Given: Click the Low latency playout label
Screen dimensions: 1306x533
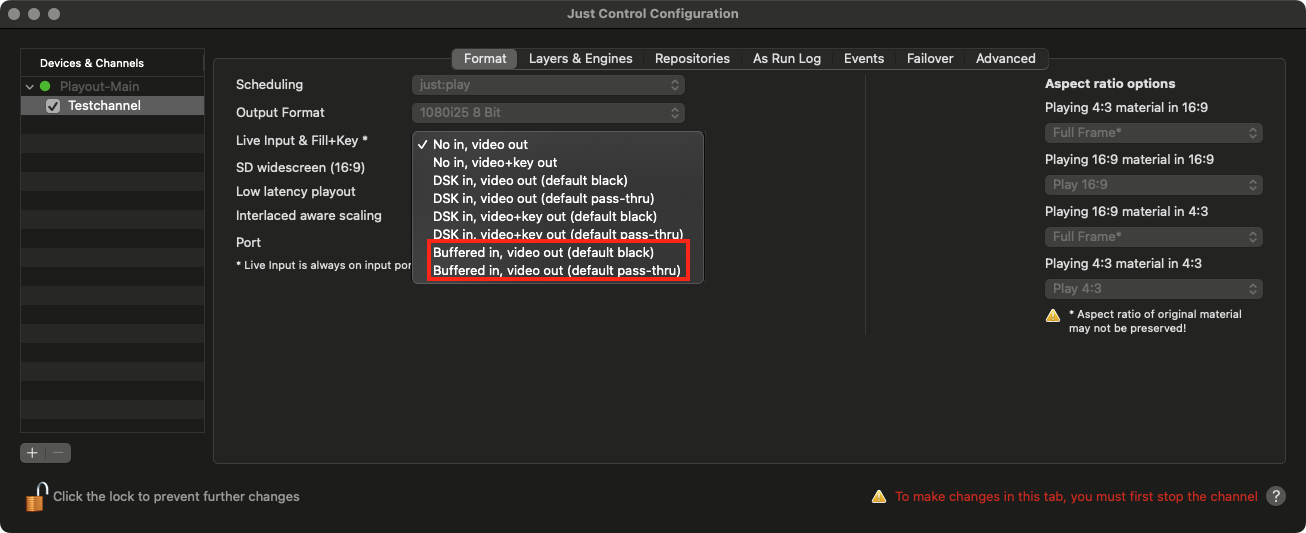Looking at the screenshot, I should 296,191.
